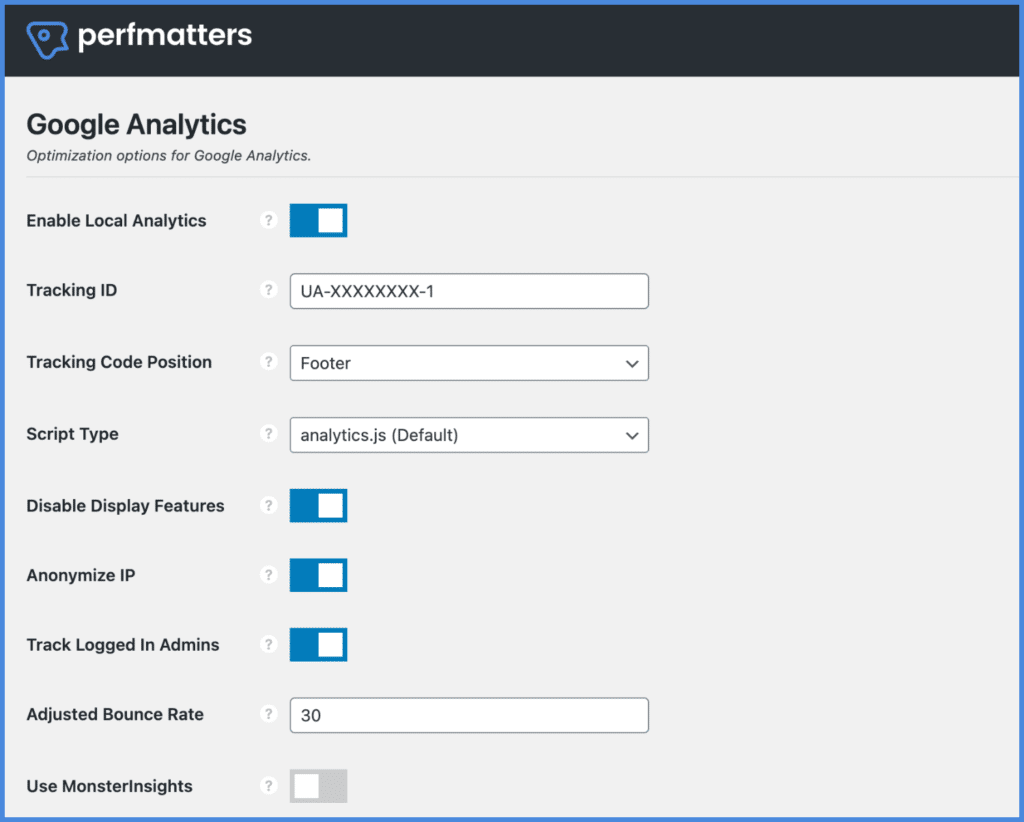This screenshot has height=822, width=1024.
Task: Click the 'Script Type' label
Action: pyautogui.click(x=72, y=434)
